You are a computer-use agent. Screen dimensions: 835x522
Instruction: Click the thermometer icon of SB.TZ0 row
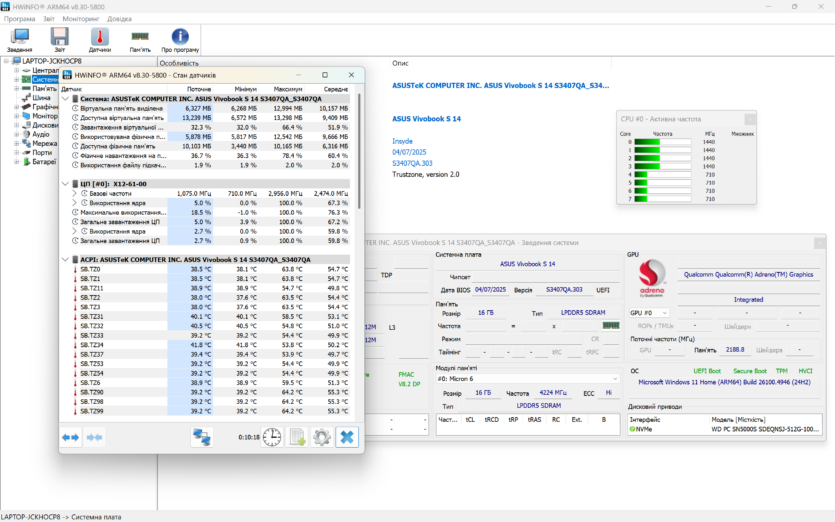coord(75,270)
